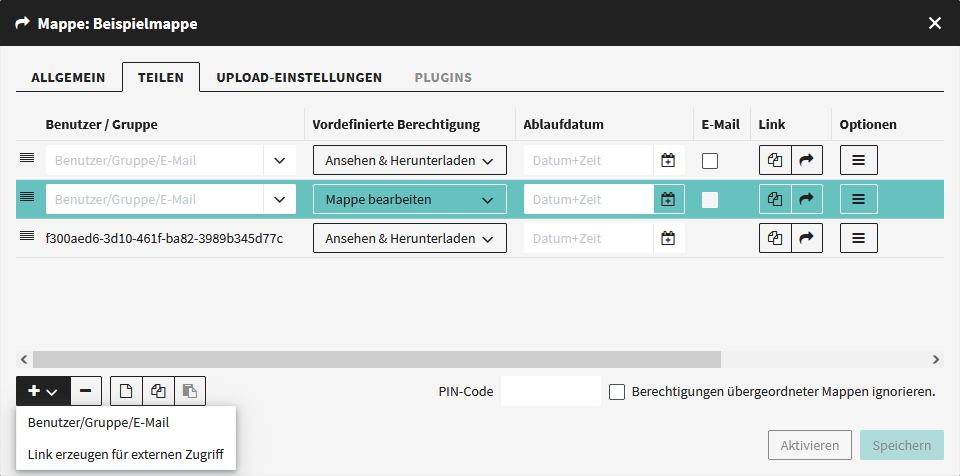
Task: Click the horizontal scrollbar thumb
Action: 377,360
